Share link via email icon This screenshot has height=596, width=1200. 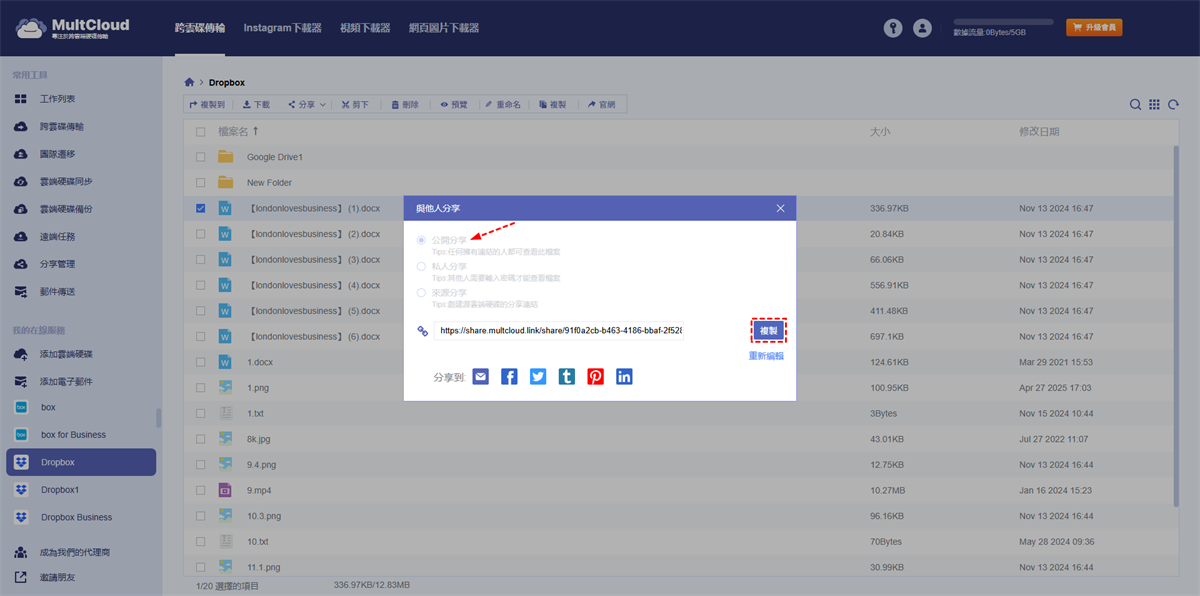481,377
